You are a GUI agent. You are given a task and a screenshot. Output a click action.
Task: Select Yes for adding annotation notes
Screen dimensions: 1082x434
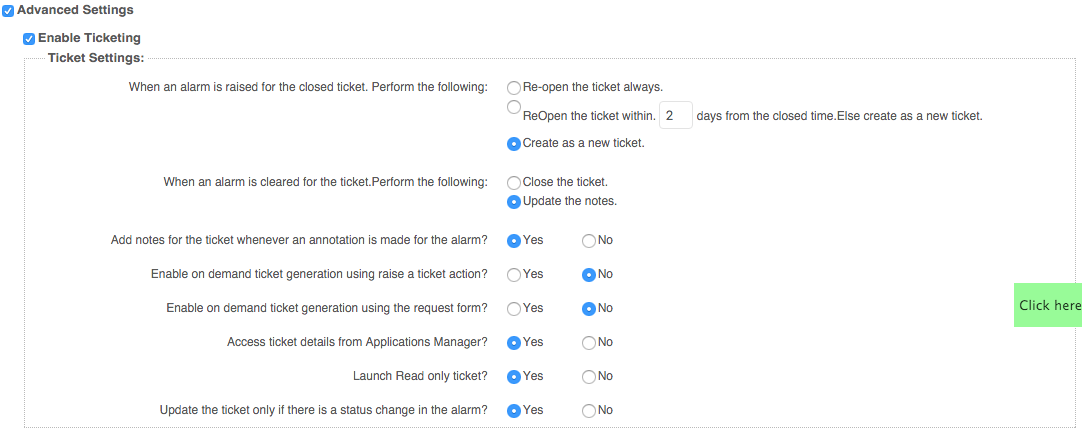click(514, 241)
